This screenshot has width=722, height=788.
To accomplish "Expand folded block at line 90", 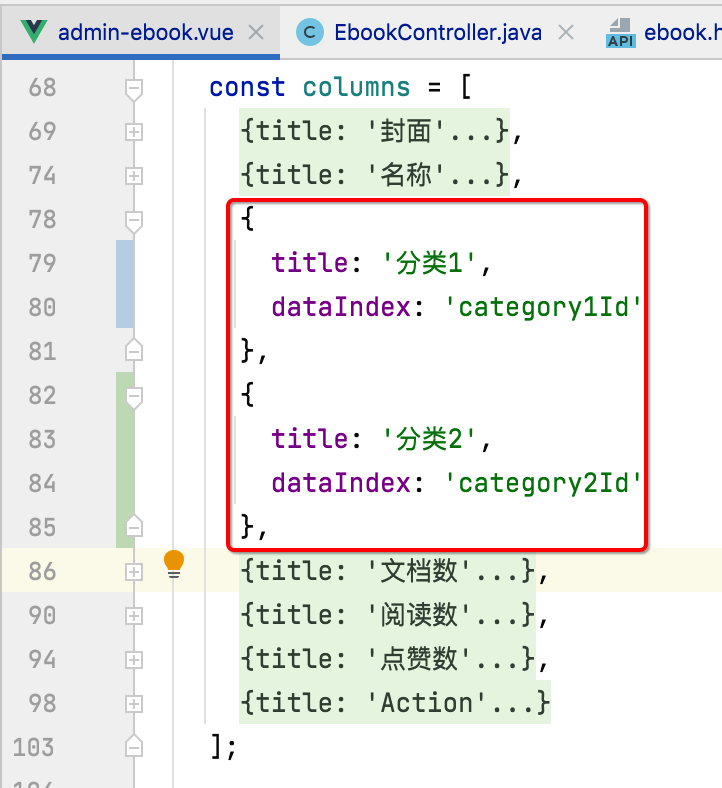I will coord(134,616).
